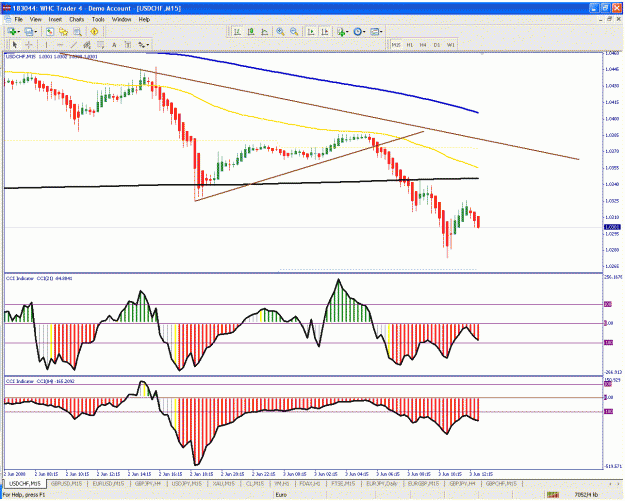The height and width of the screenshot is (501, 625).
Task: Select the Equidistant Channel tool
Action: pyautogui.click(x=87, y=45)
